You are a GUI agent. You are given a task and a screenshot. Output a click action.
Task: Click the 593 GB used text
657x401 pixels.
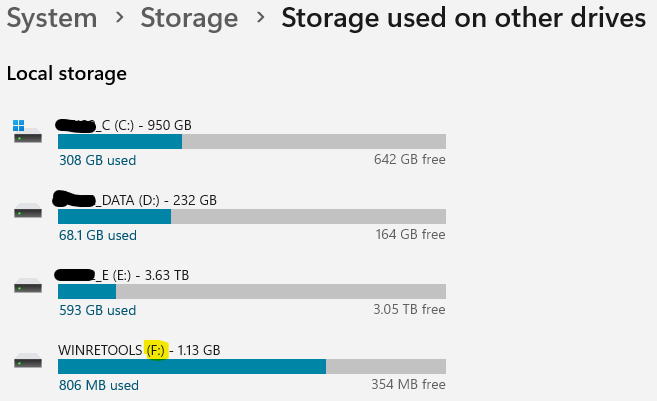(x=98, y=310)
